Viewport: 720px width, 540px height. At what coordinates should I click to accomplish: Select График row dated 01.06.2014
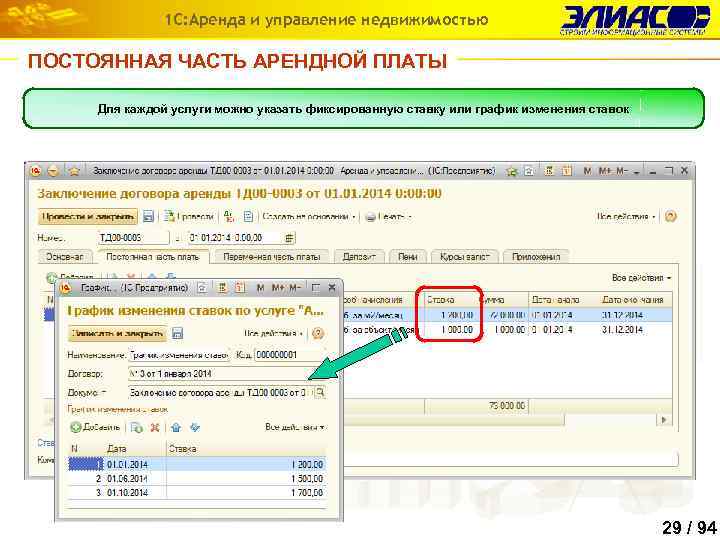tap(197, 478)
